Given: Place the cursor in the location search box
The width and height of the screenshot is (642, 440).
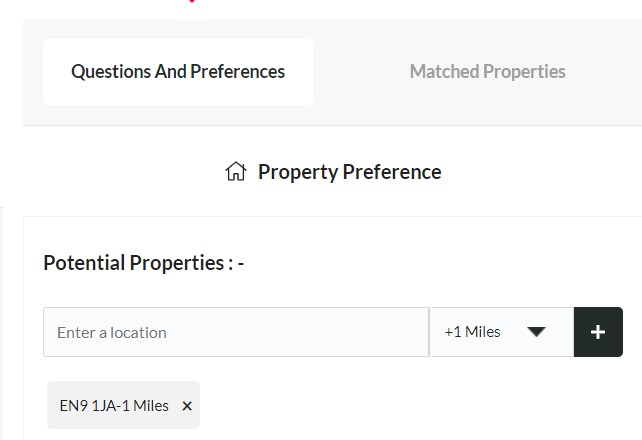Looking at the screenshot, I should [236, 332].
